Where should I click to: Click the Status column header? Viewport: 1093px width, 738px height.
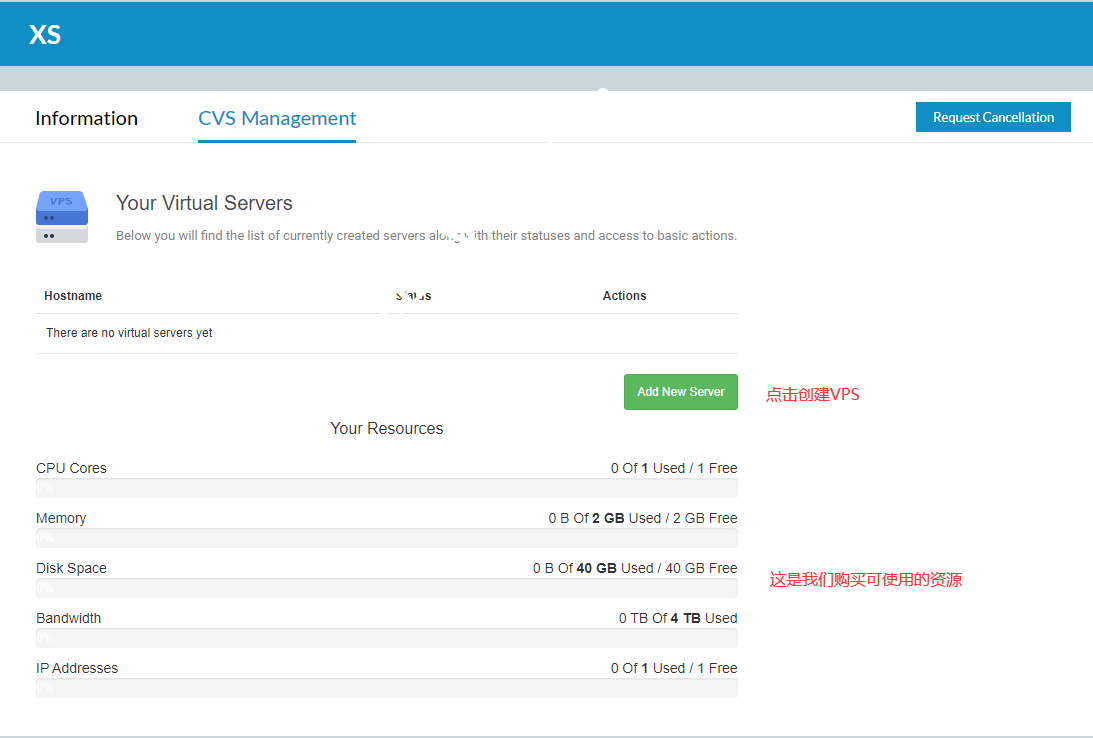click(x=413, y=296)
